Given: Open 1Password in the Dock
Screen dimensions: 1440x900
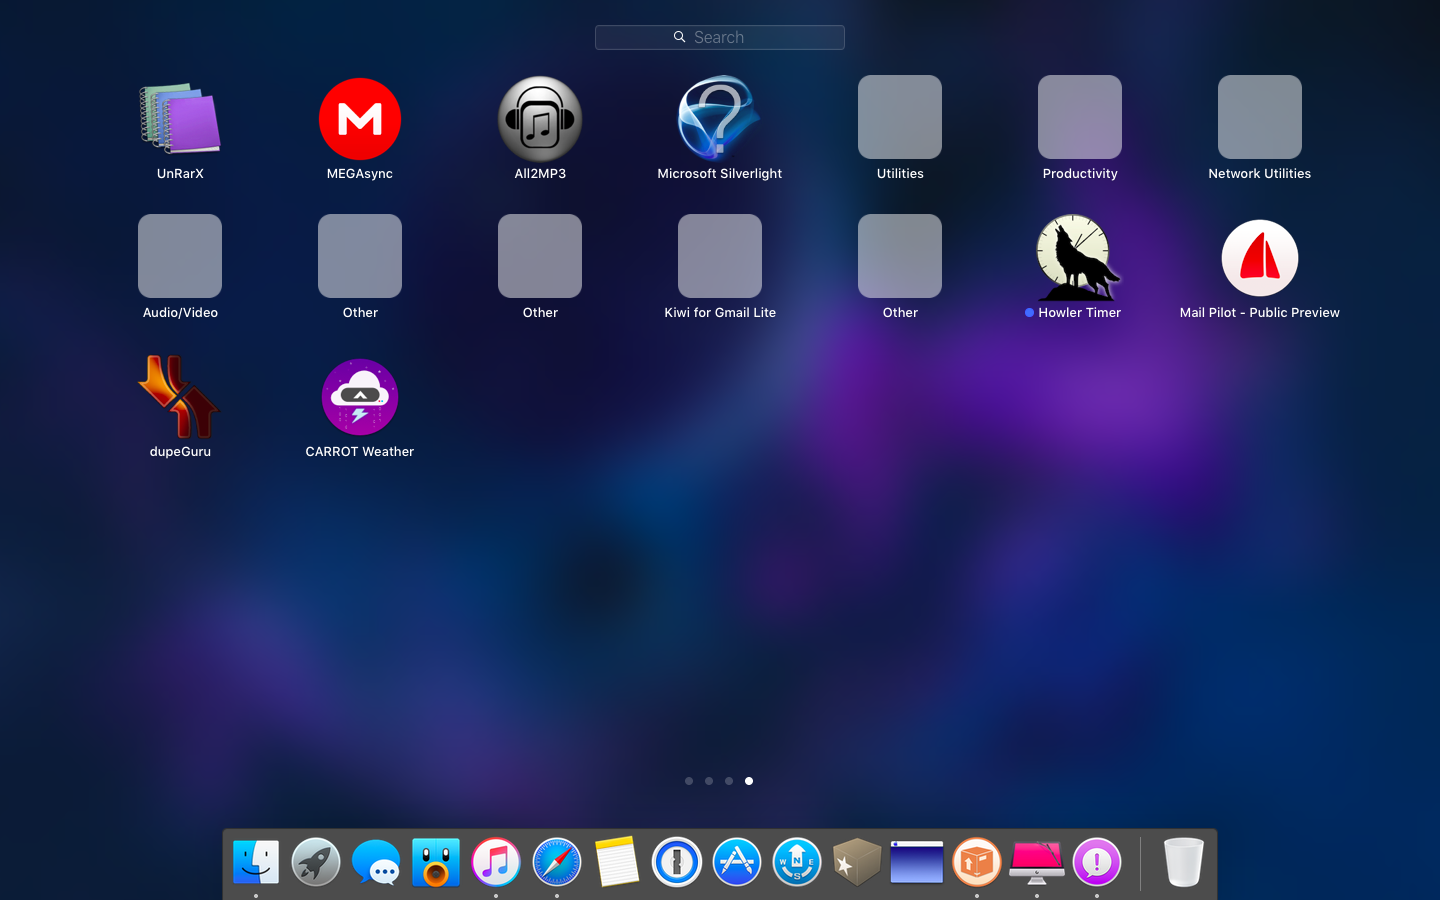Looking at the screenshot, I should click(677, 862).
